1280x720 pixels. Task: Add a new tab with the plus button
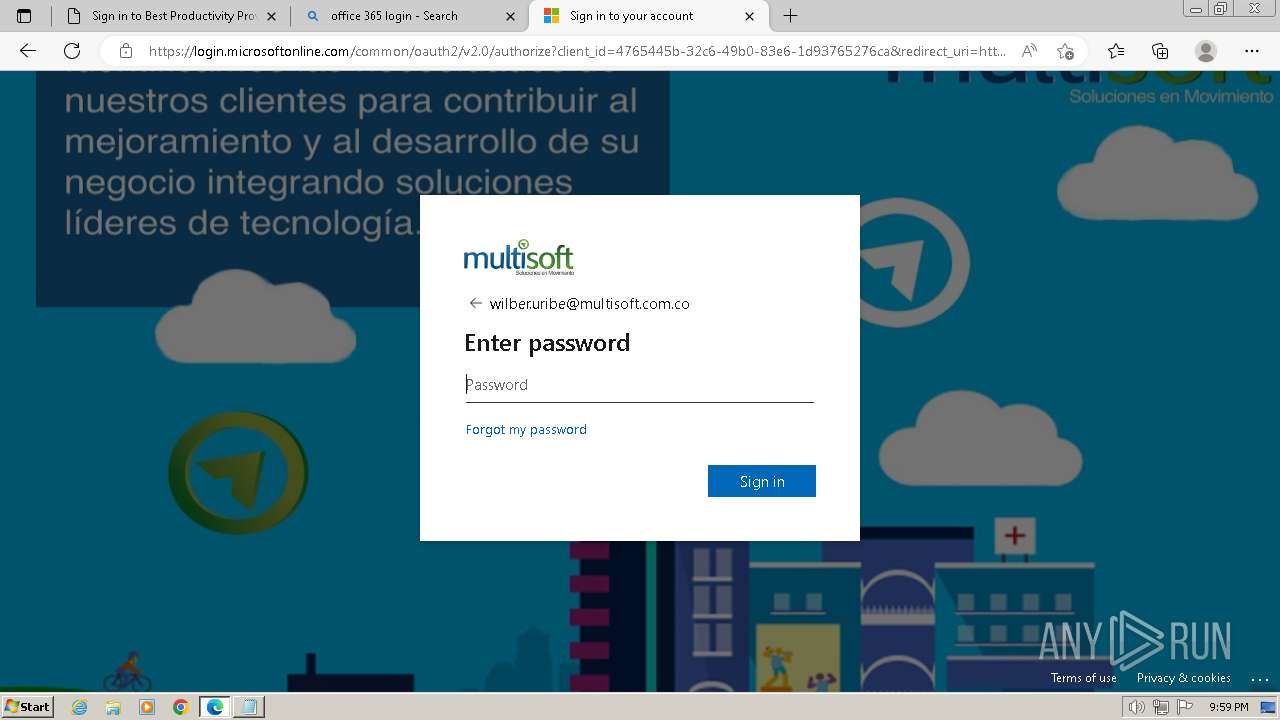(x=790, y=16)
